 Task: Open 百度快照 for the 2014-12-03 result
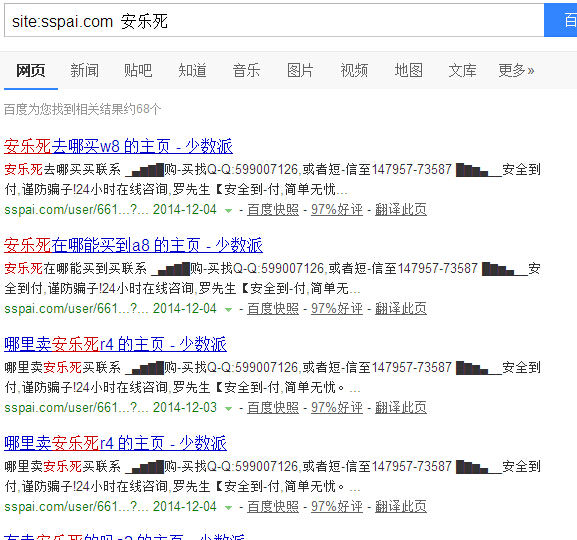point(273,408)
